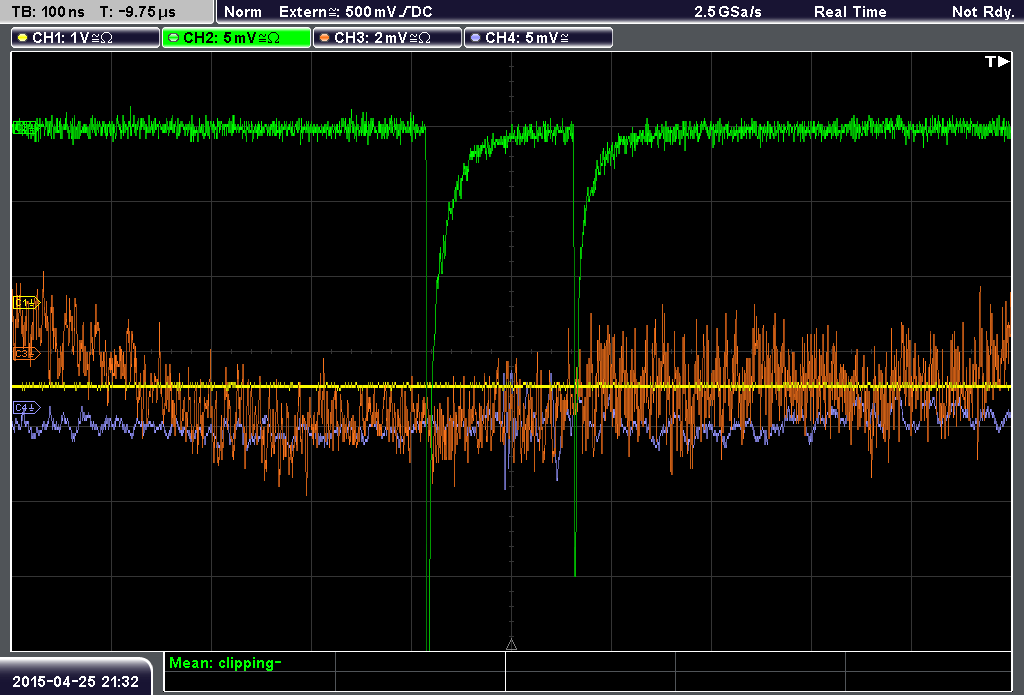Click the Extern 500 mV DC trigger source

[355, 12]
